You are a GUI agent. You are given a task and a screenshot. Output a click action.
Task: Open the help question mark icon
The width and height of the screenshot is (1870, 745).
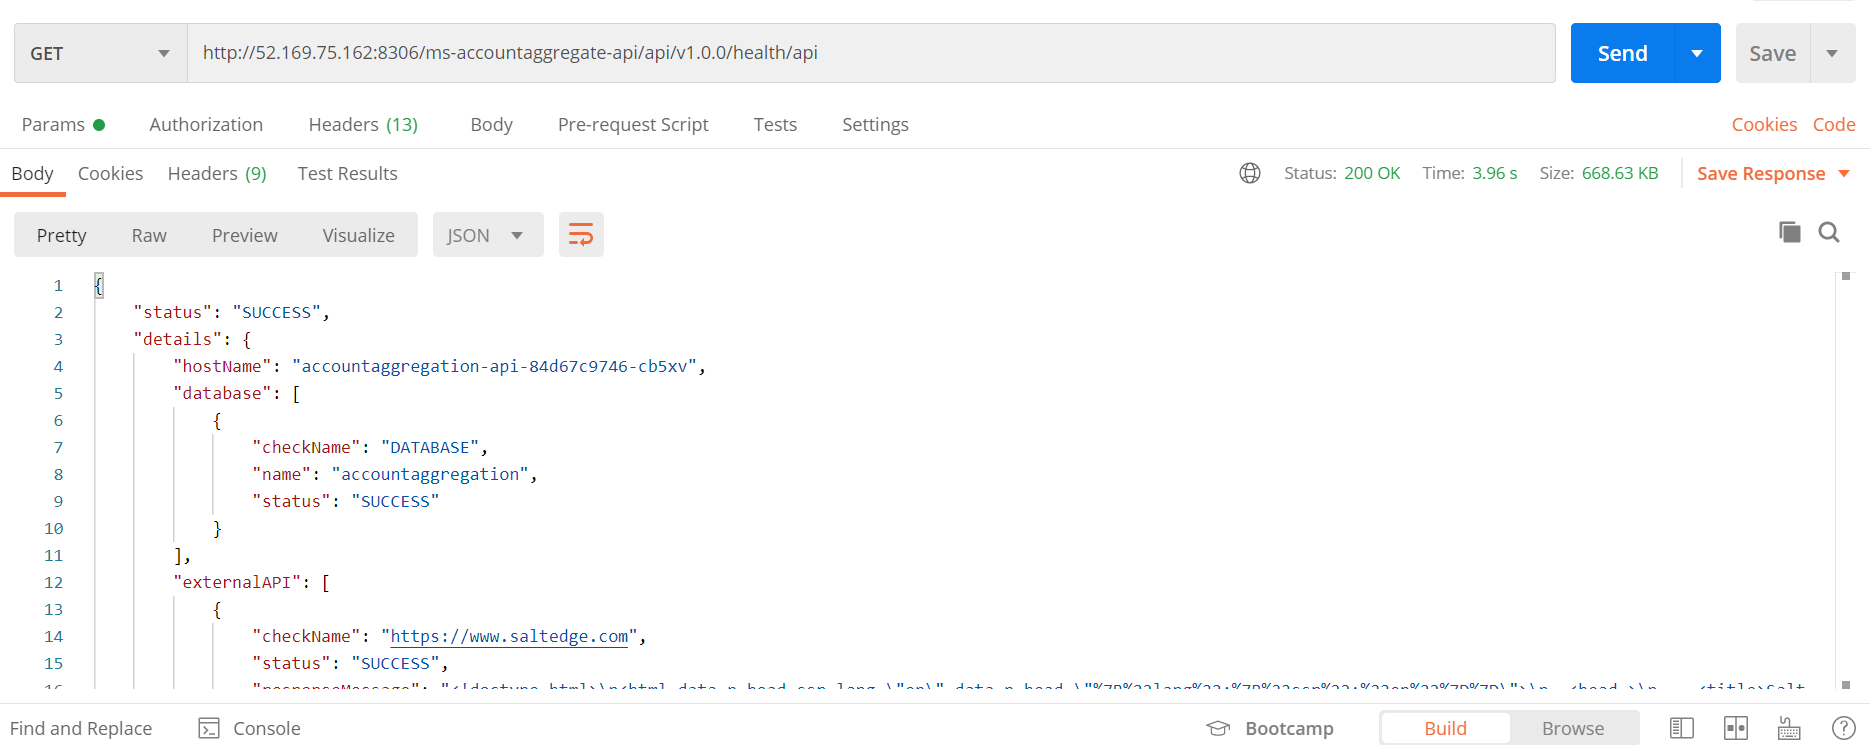point(1843,728)
